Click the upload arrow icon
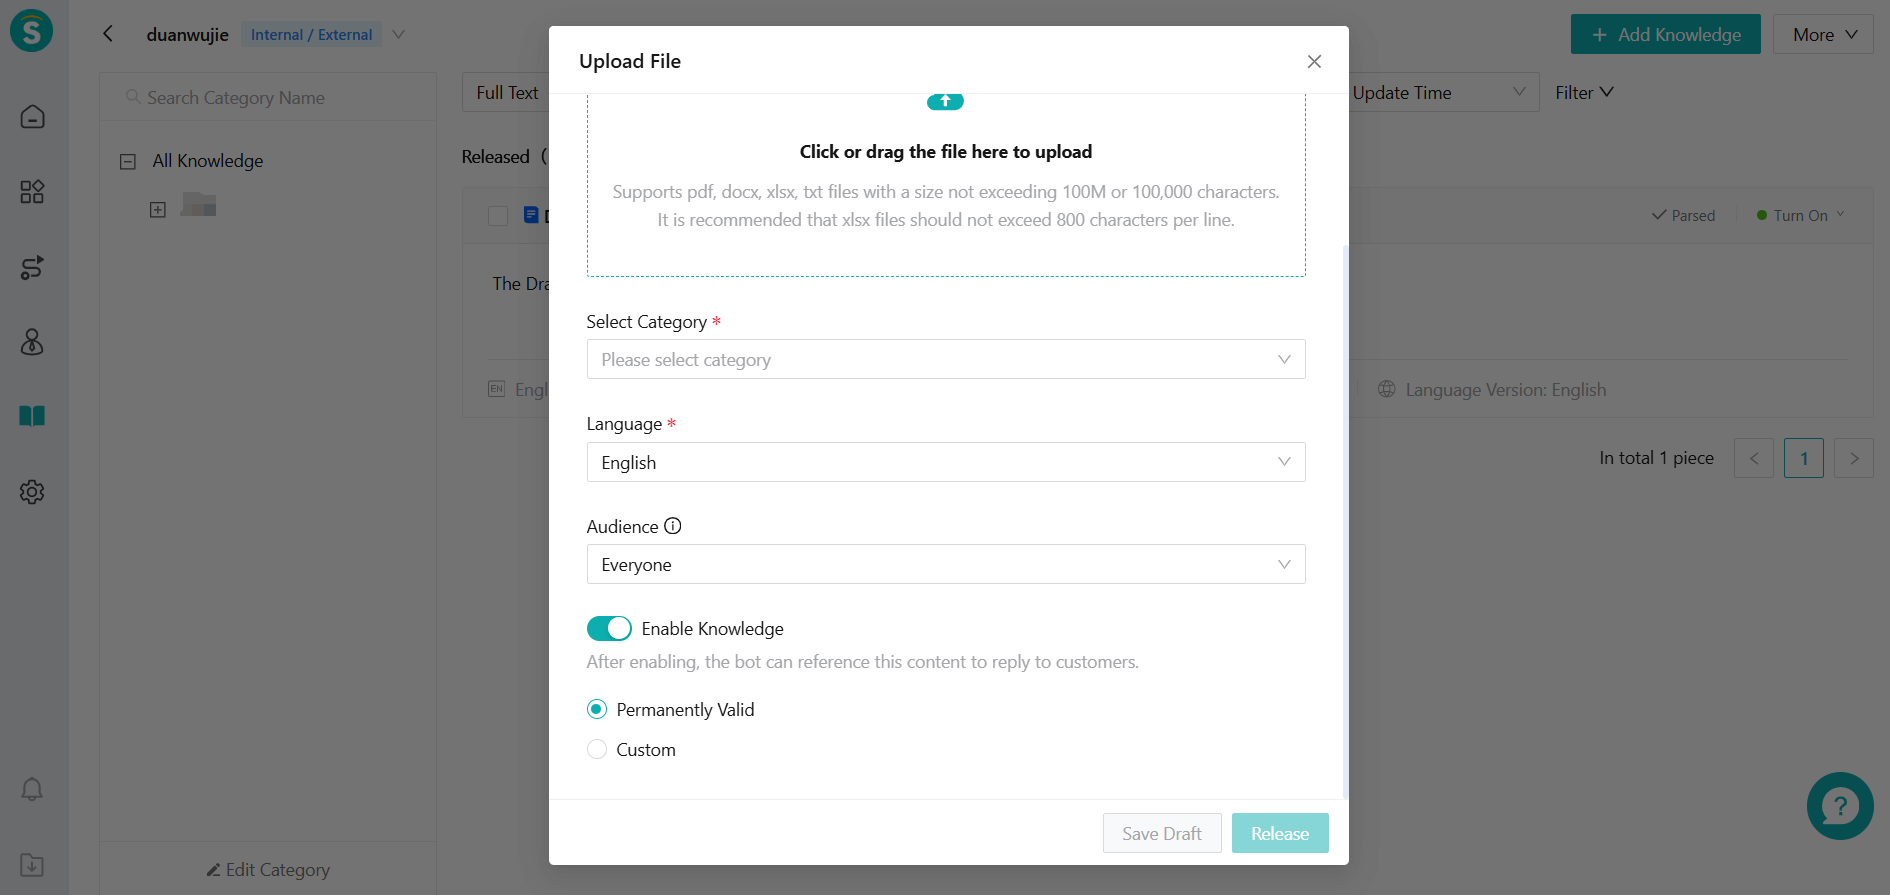 tap(945, 101)
